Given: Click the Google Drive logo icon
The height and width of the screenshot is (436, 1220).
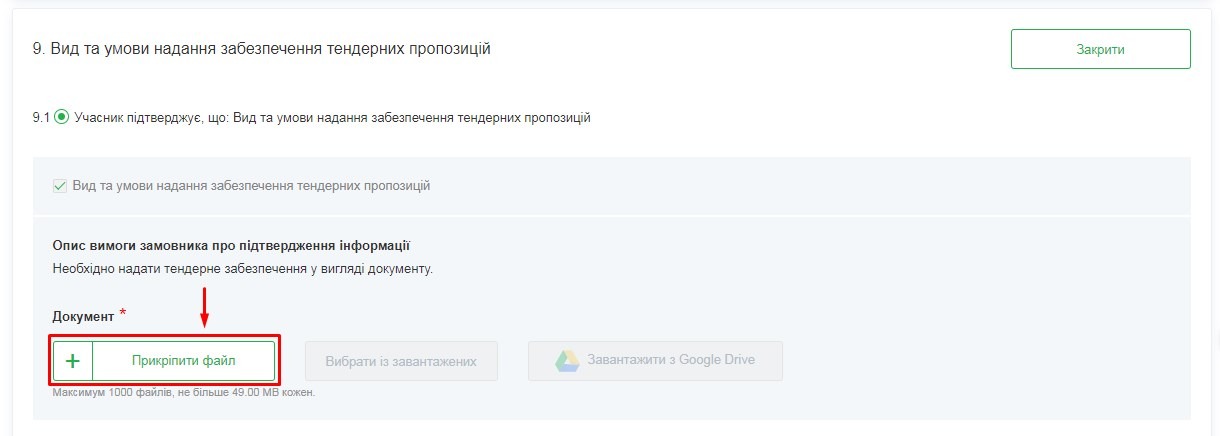Looking at the screenshot, I should click(x=567, y=361).
